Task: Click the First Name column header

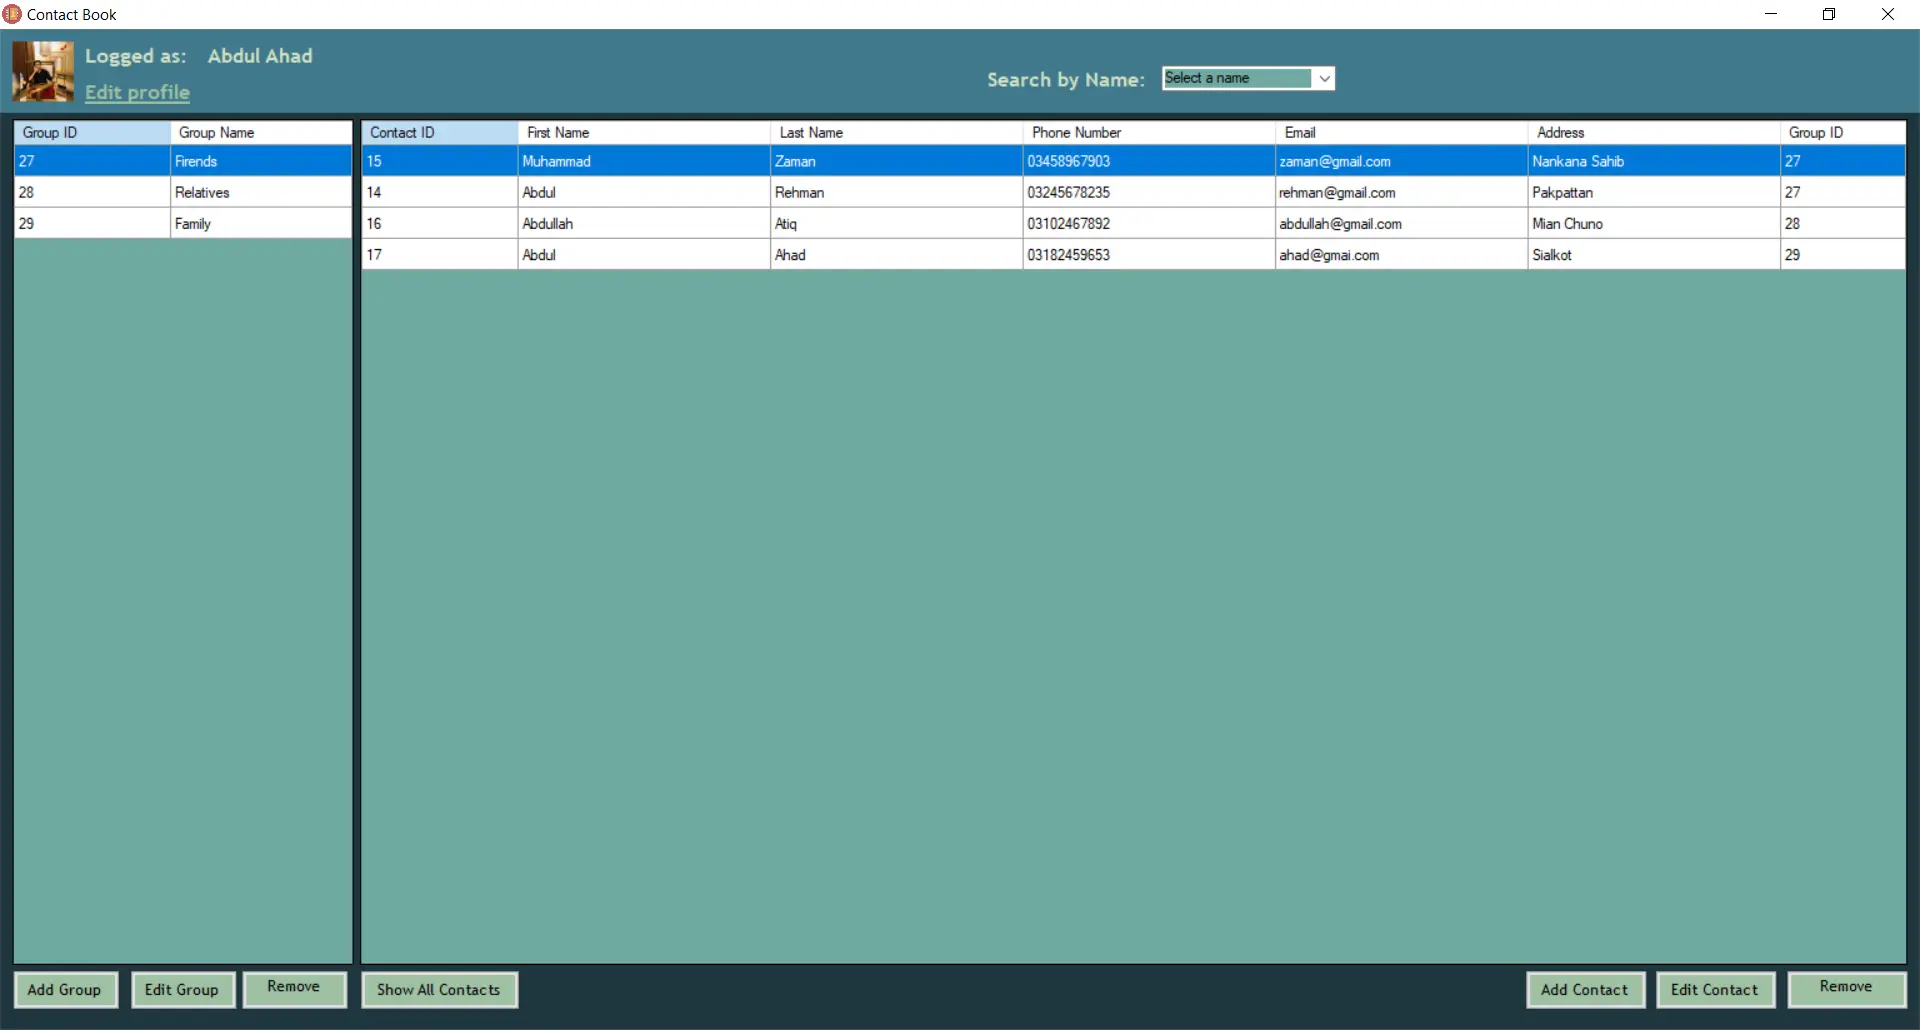Action: pyautogui.click(x=644, y=133)
